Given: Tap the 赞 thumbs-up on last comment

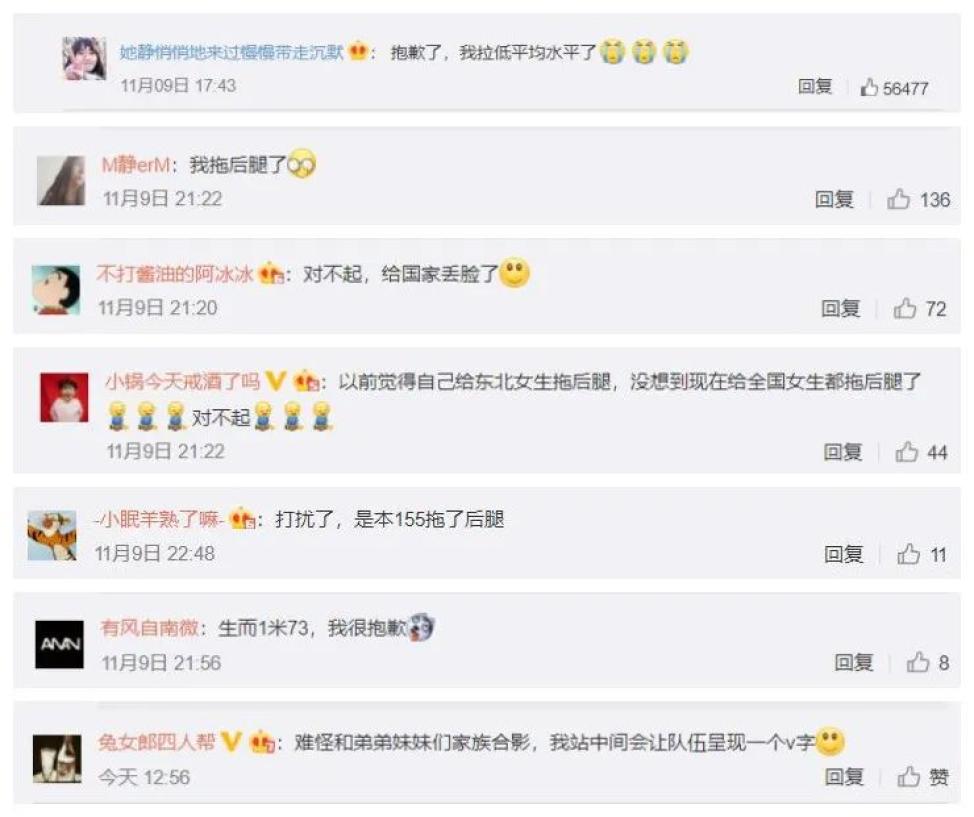Looking at the screenshot, I should pyautogui.click(x=923, y=777).
